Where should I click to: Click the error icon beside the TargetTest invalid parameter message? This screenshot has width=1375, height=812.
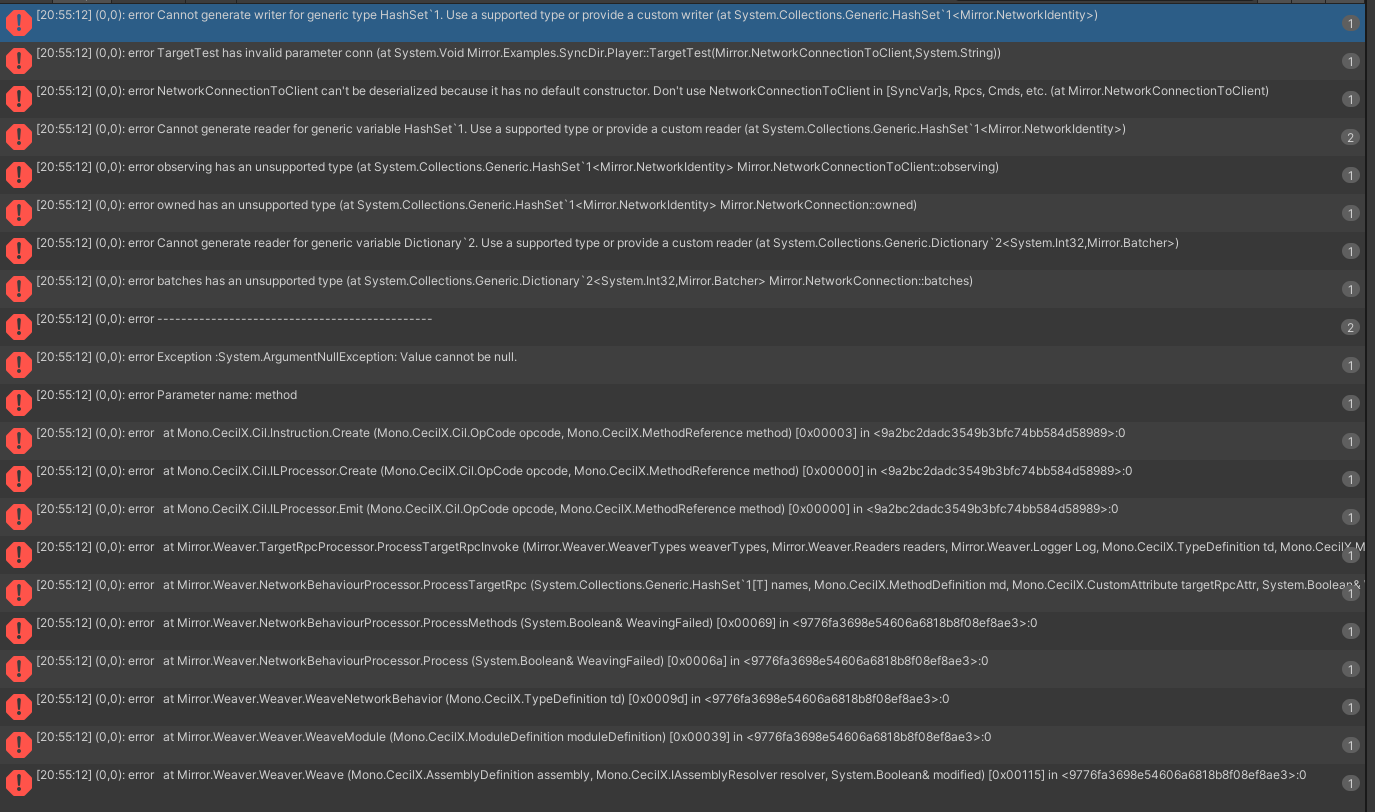coord(18,60)
